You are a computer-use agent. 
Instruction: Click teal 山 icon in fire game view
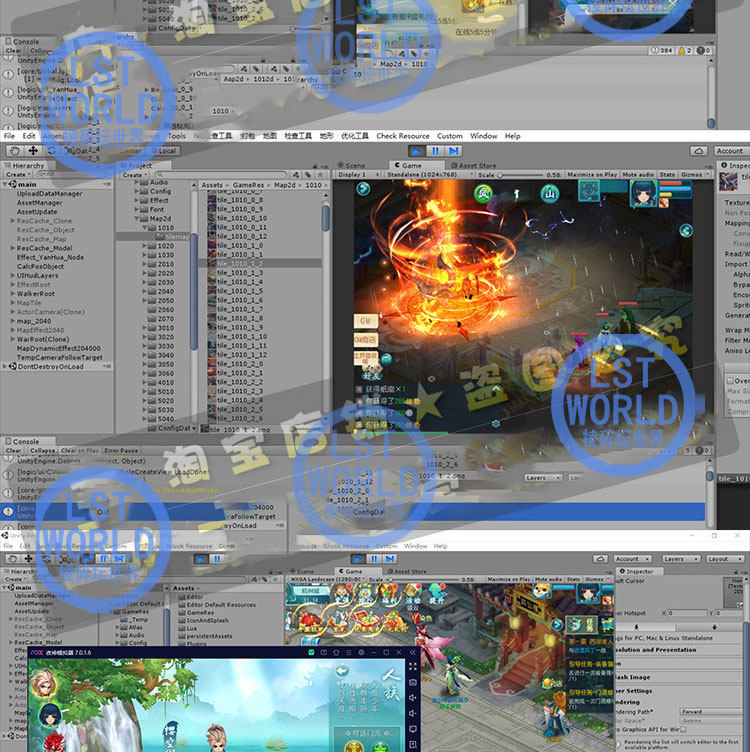pos(550,194)
